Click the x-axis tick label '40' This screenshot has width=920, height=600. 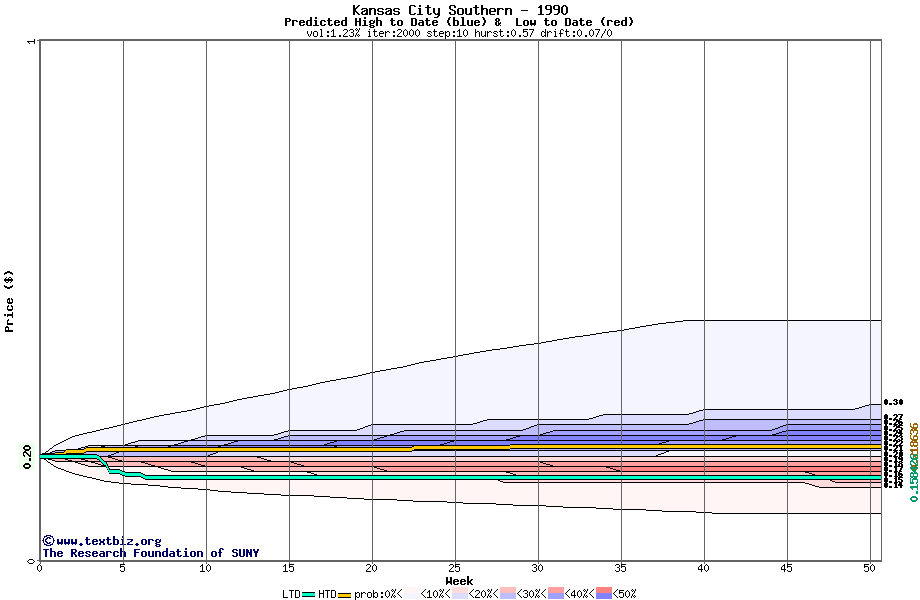click(703, 568)
